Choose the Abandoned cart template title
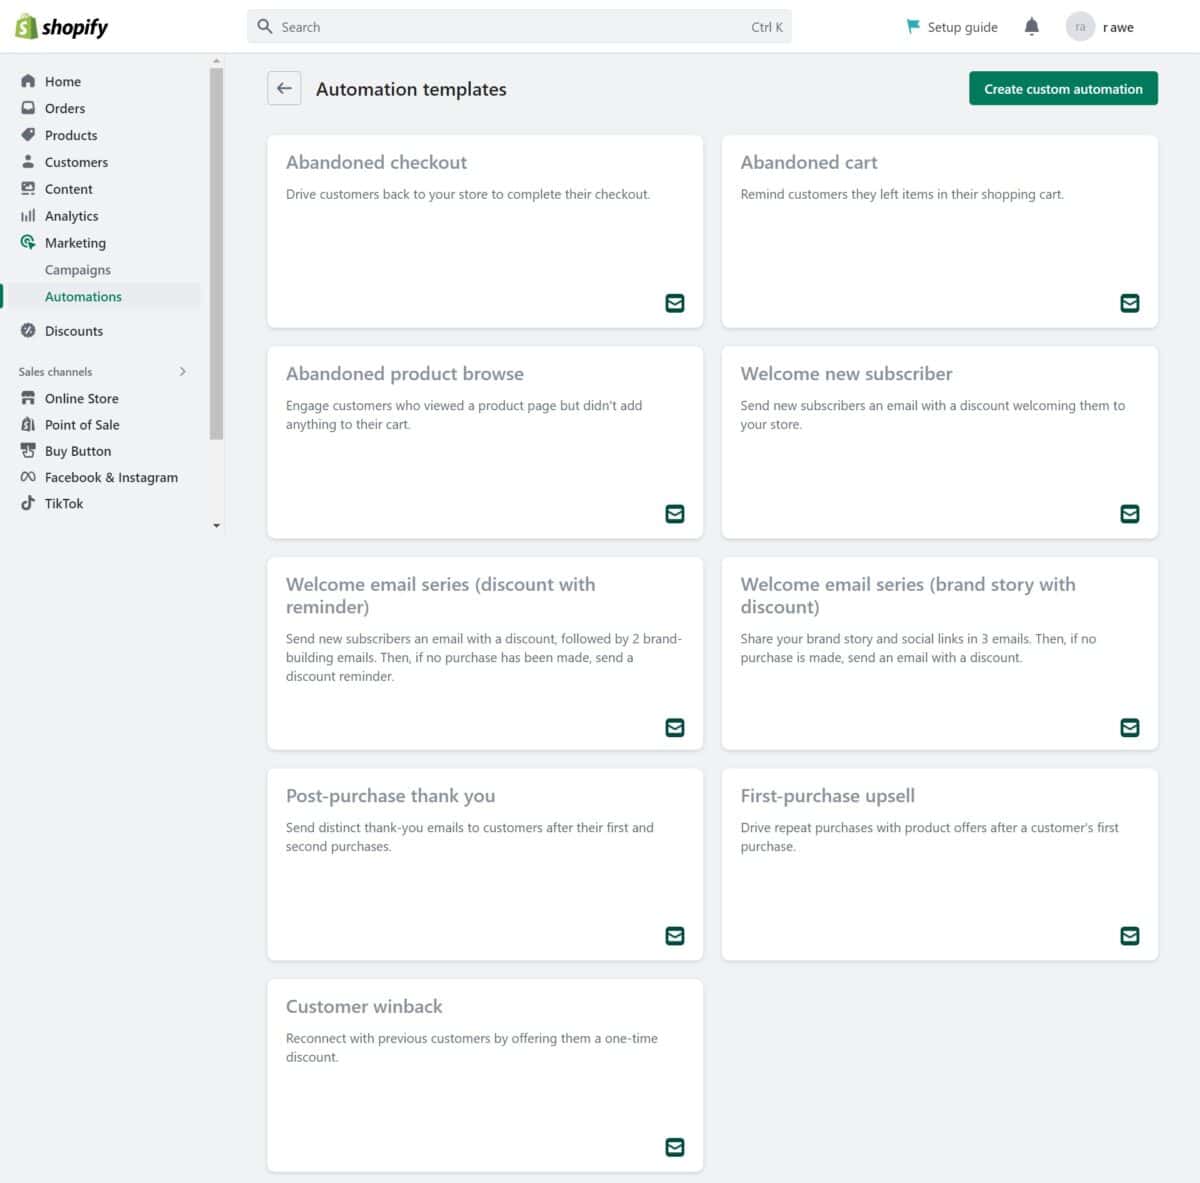 tap(809, 162)
